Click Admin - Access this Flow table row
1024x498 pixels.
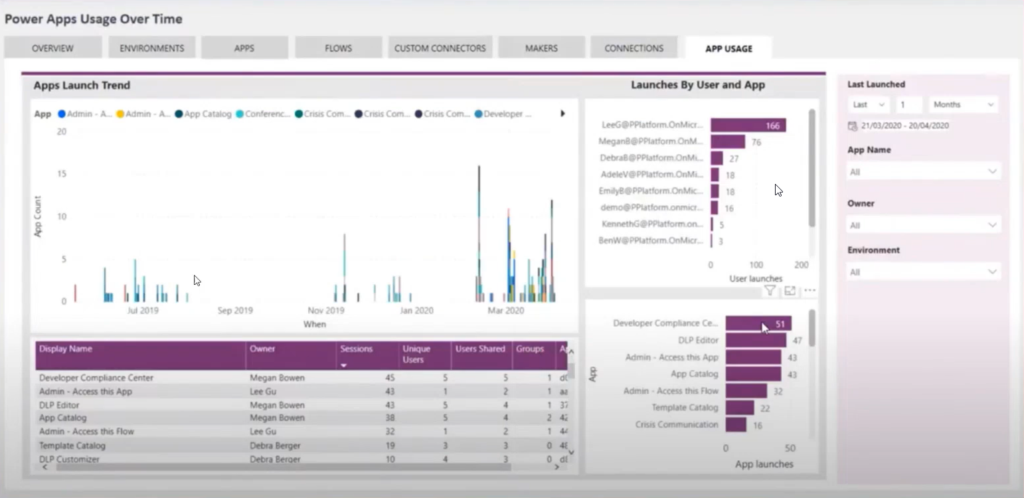click(300, 431)
